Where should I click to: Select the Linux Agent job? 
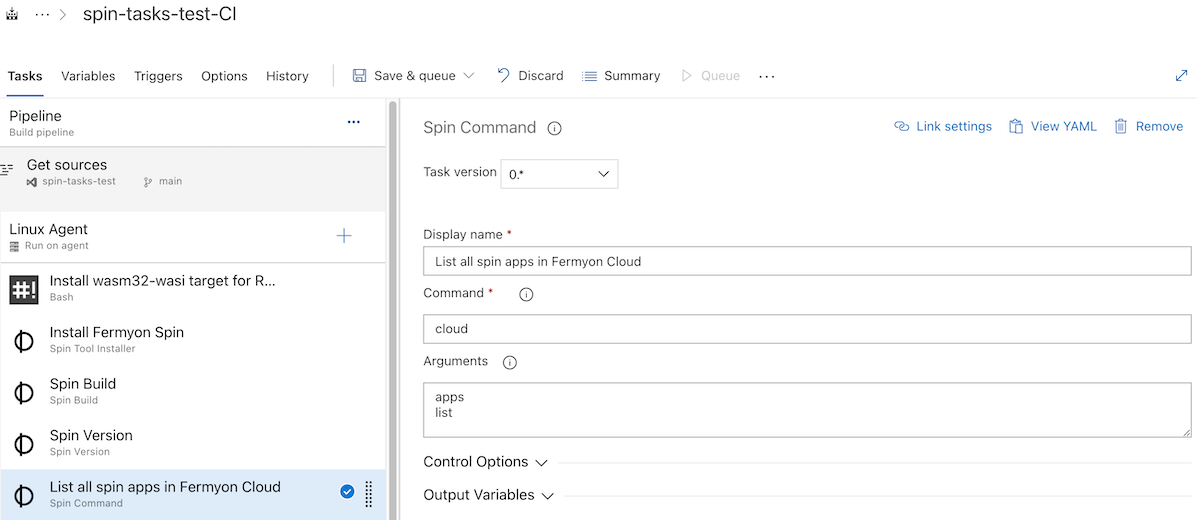(x=193, y=237)
